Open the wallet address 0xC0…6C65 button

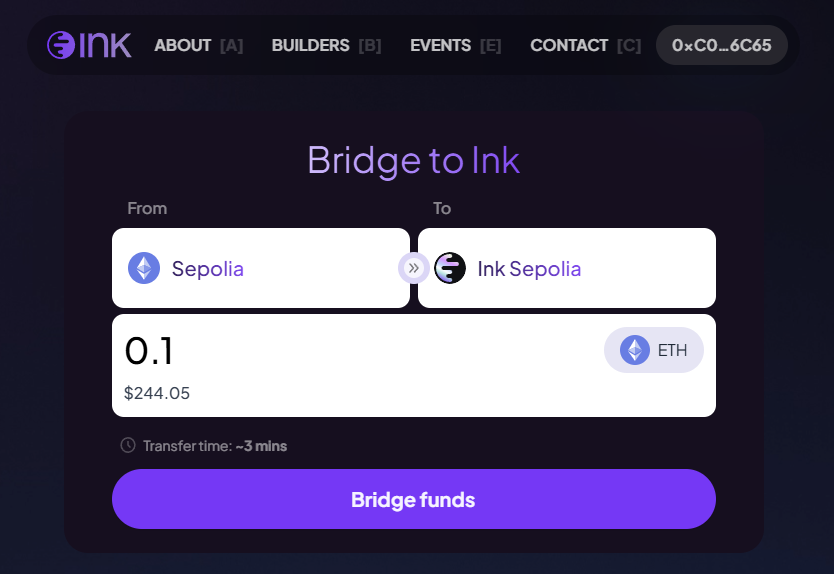(721, 46)
